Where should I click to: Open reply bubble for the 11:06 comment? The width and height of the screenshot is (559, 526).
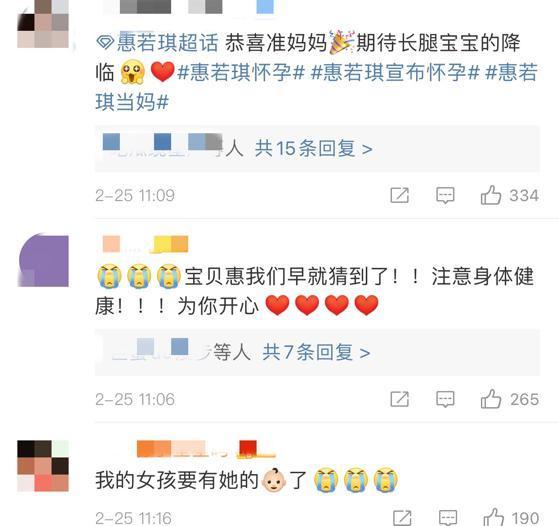(445, 399)
